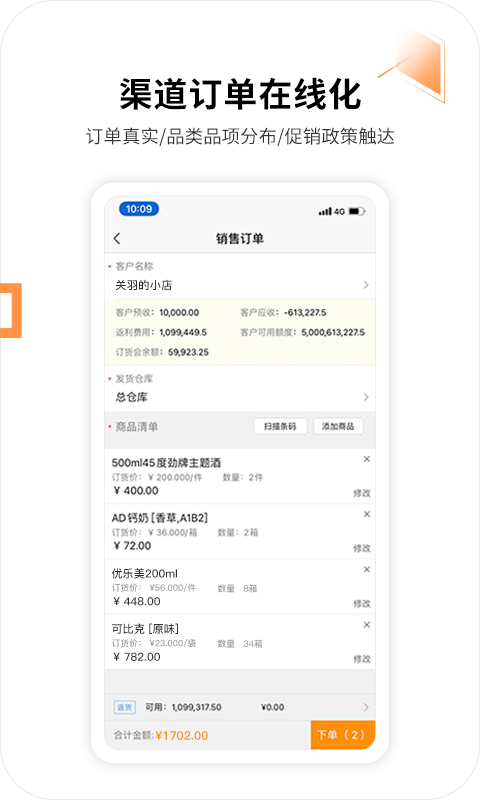Viewport: 480px width, 800px height.
Task: Tap the back arrow beside 销售订单
Action: coord(117,238)
